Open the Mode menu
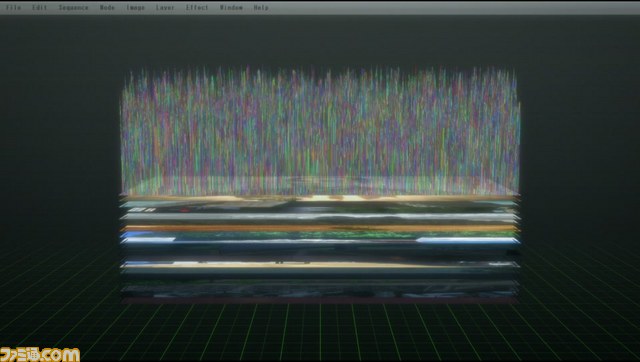 click(x=107, y=7)
